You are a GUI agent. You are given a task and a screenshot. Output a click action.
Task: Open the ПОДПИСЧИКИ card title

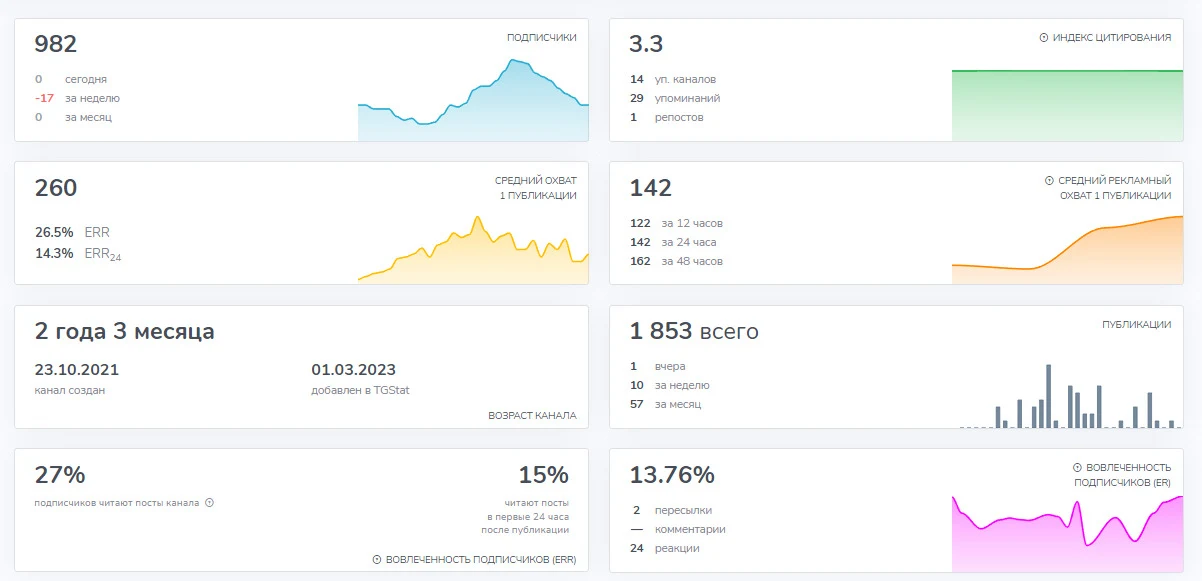[x=541, y=37]
